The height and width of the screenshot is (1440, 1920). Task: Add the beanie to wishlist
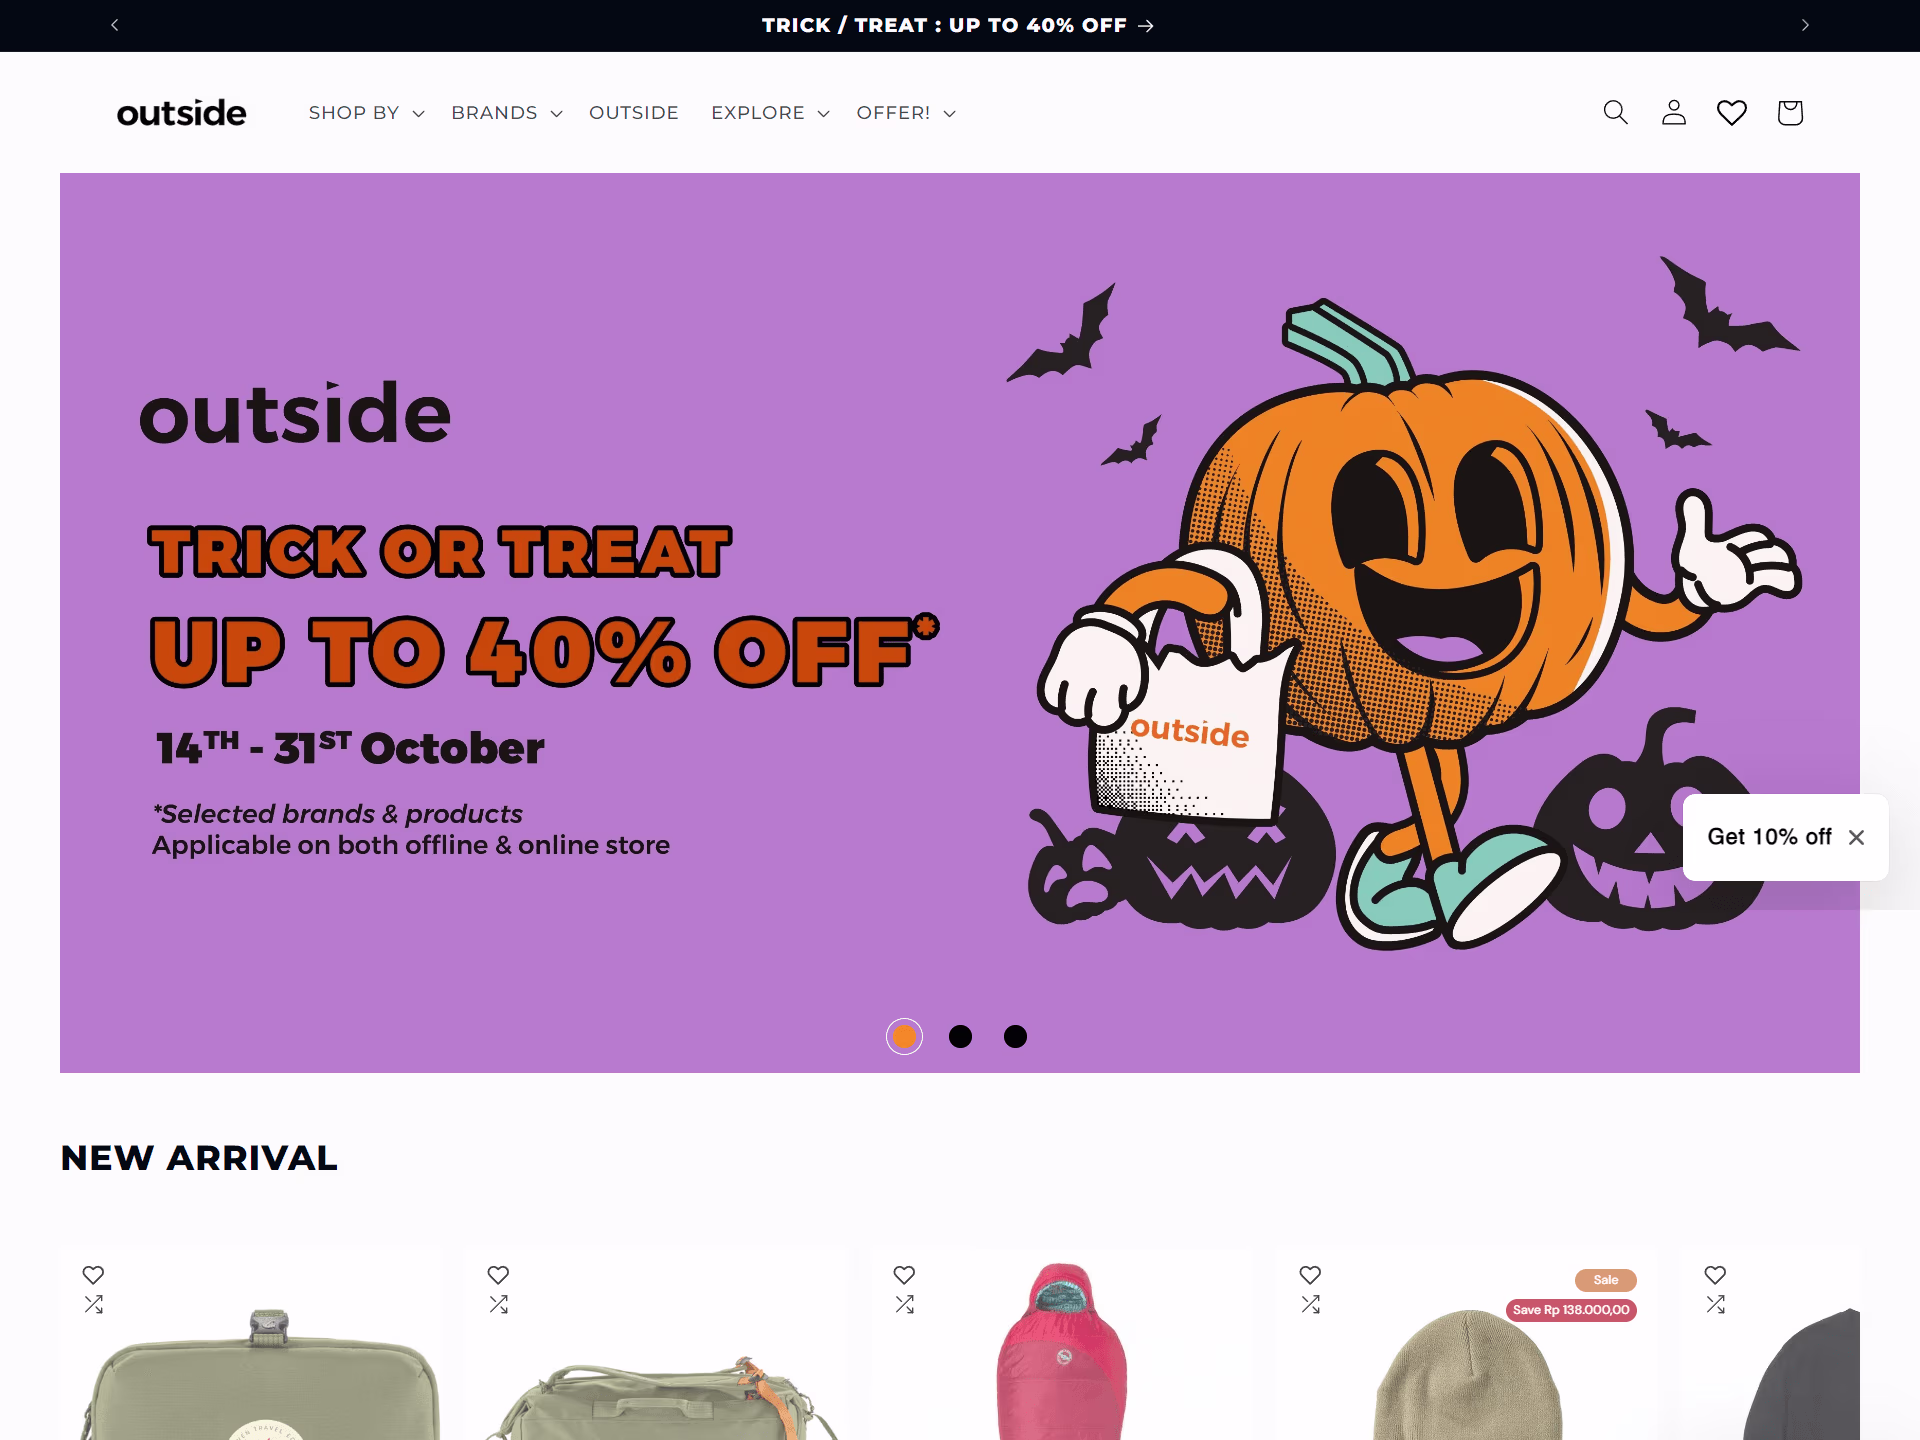[x=1310, y=1275]
